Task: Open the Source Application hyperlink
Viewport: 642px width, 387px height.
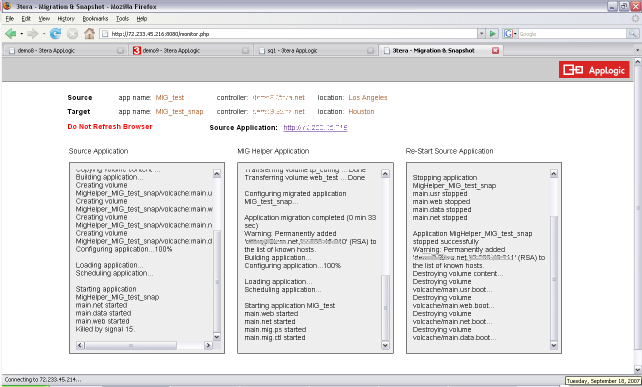Action: [x=315, y=127]
